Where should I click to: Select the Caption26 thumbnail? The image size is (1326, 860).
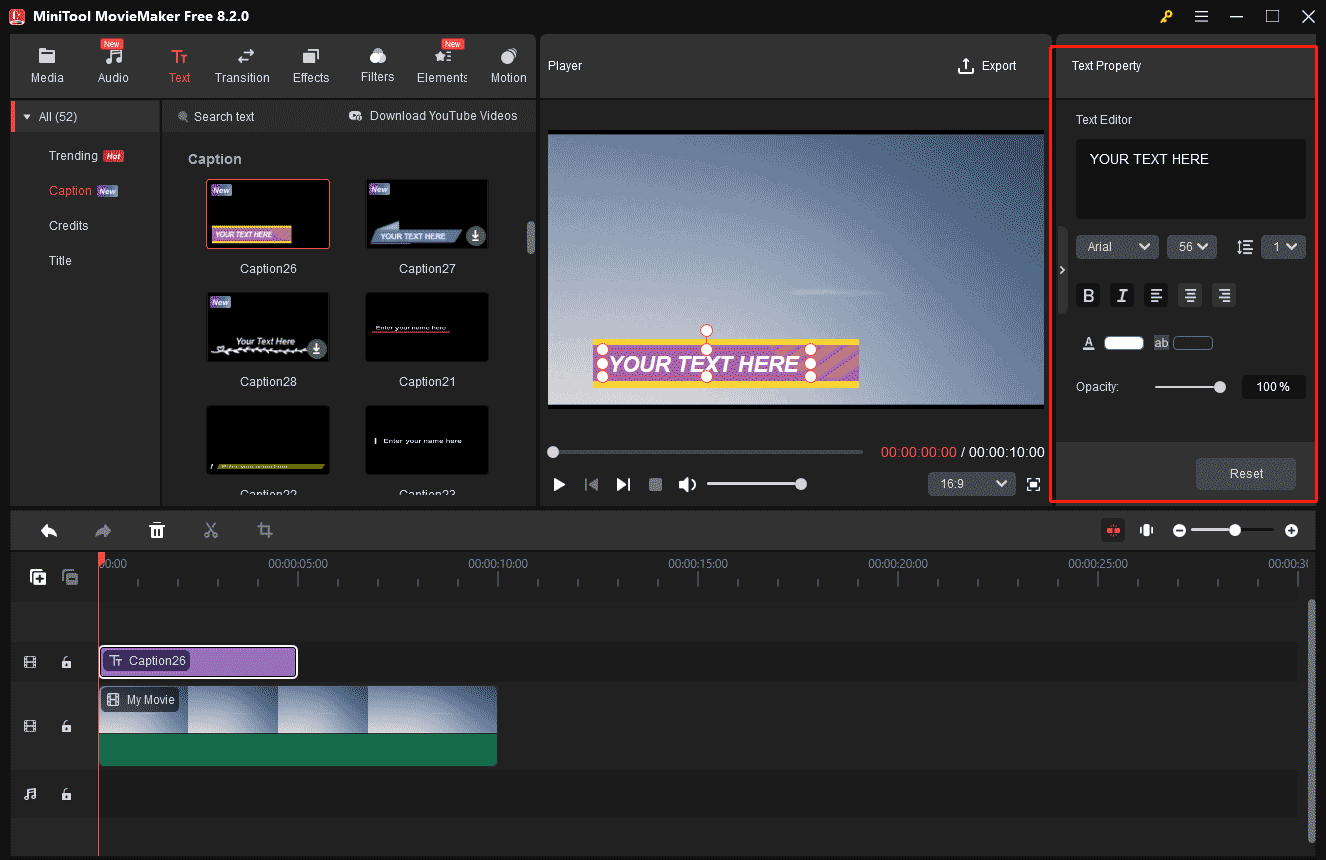pyautogui.click(x=268, y=214)
